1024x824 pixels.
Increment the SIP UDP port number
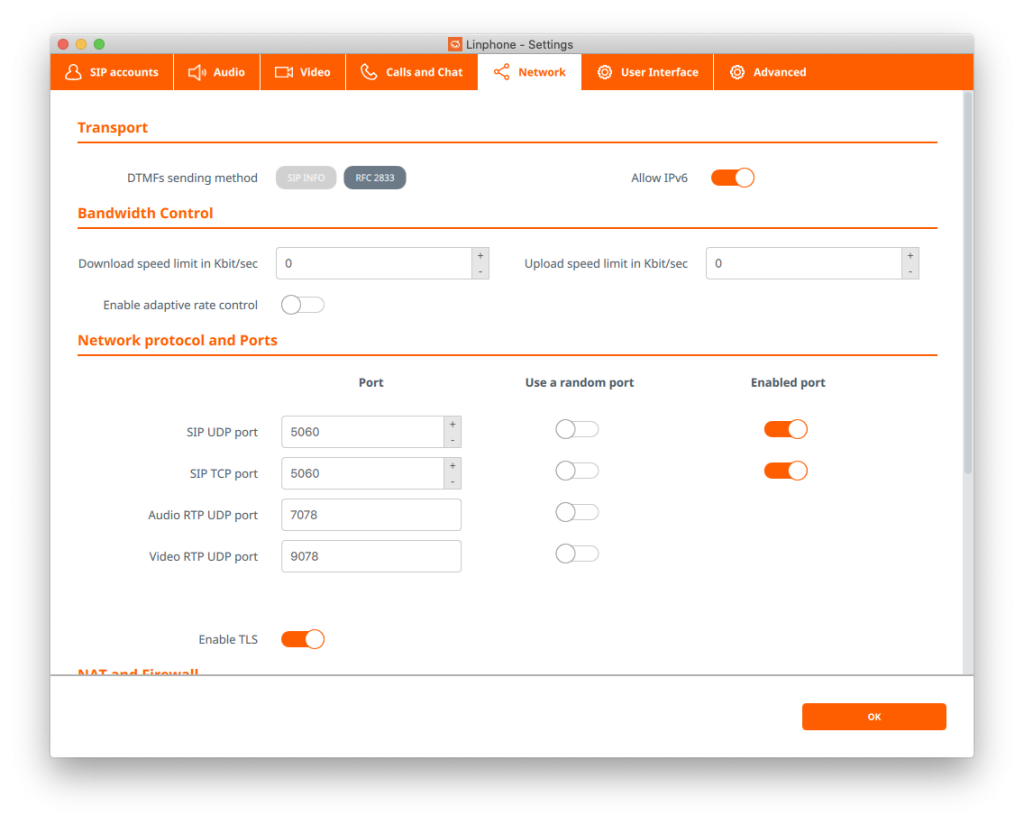[452, 424]
